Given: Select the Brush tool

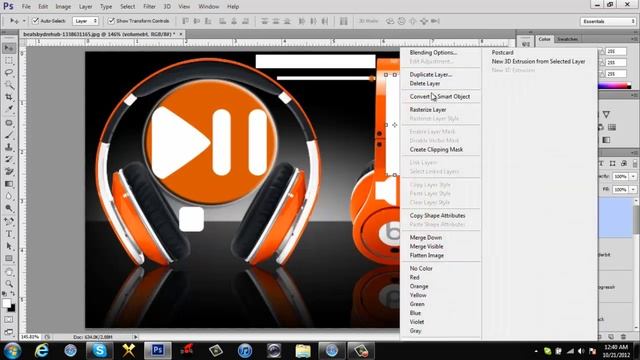Looking at the screenshot, I should click(x=9, y=135).
